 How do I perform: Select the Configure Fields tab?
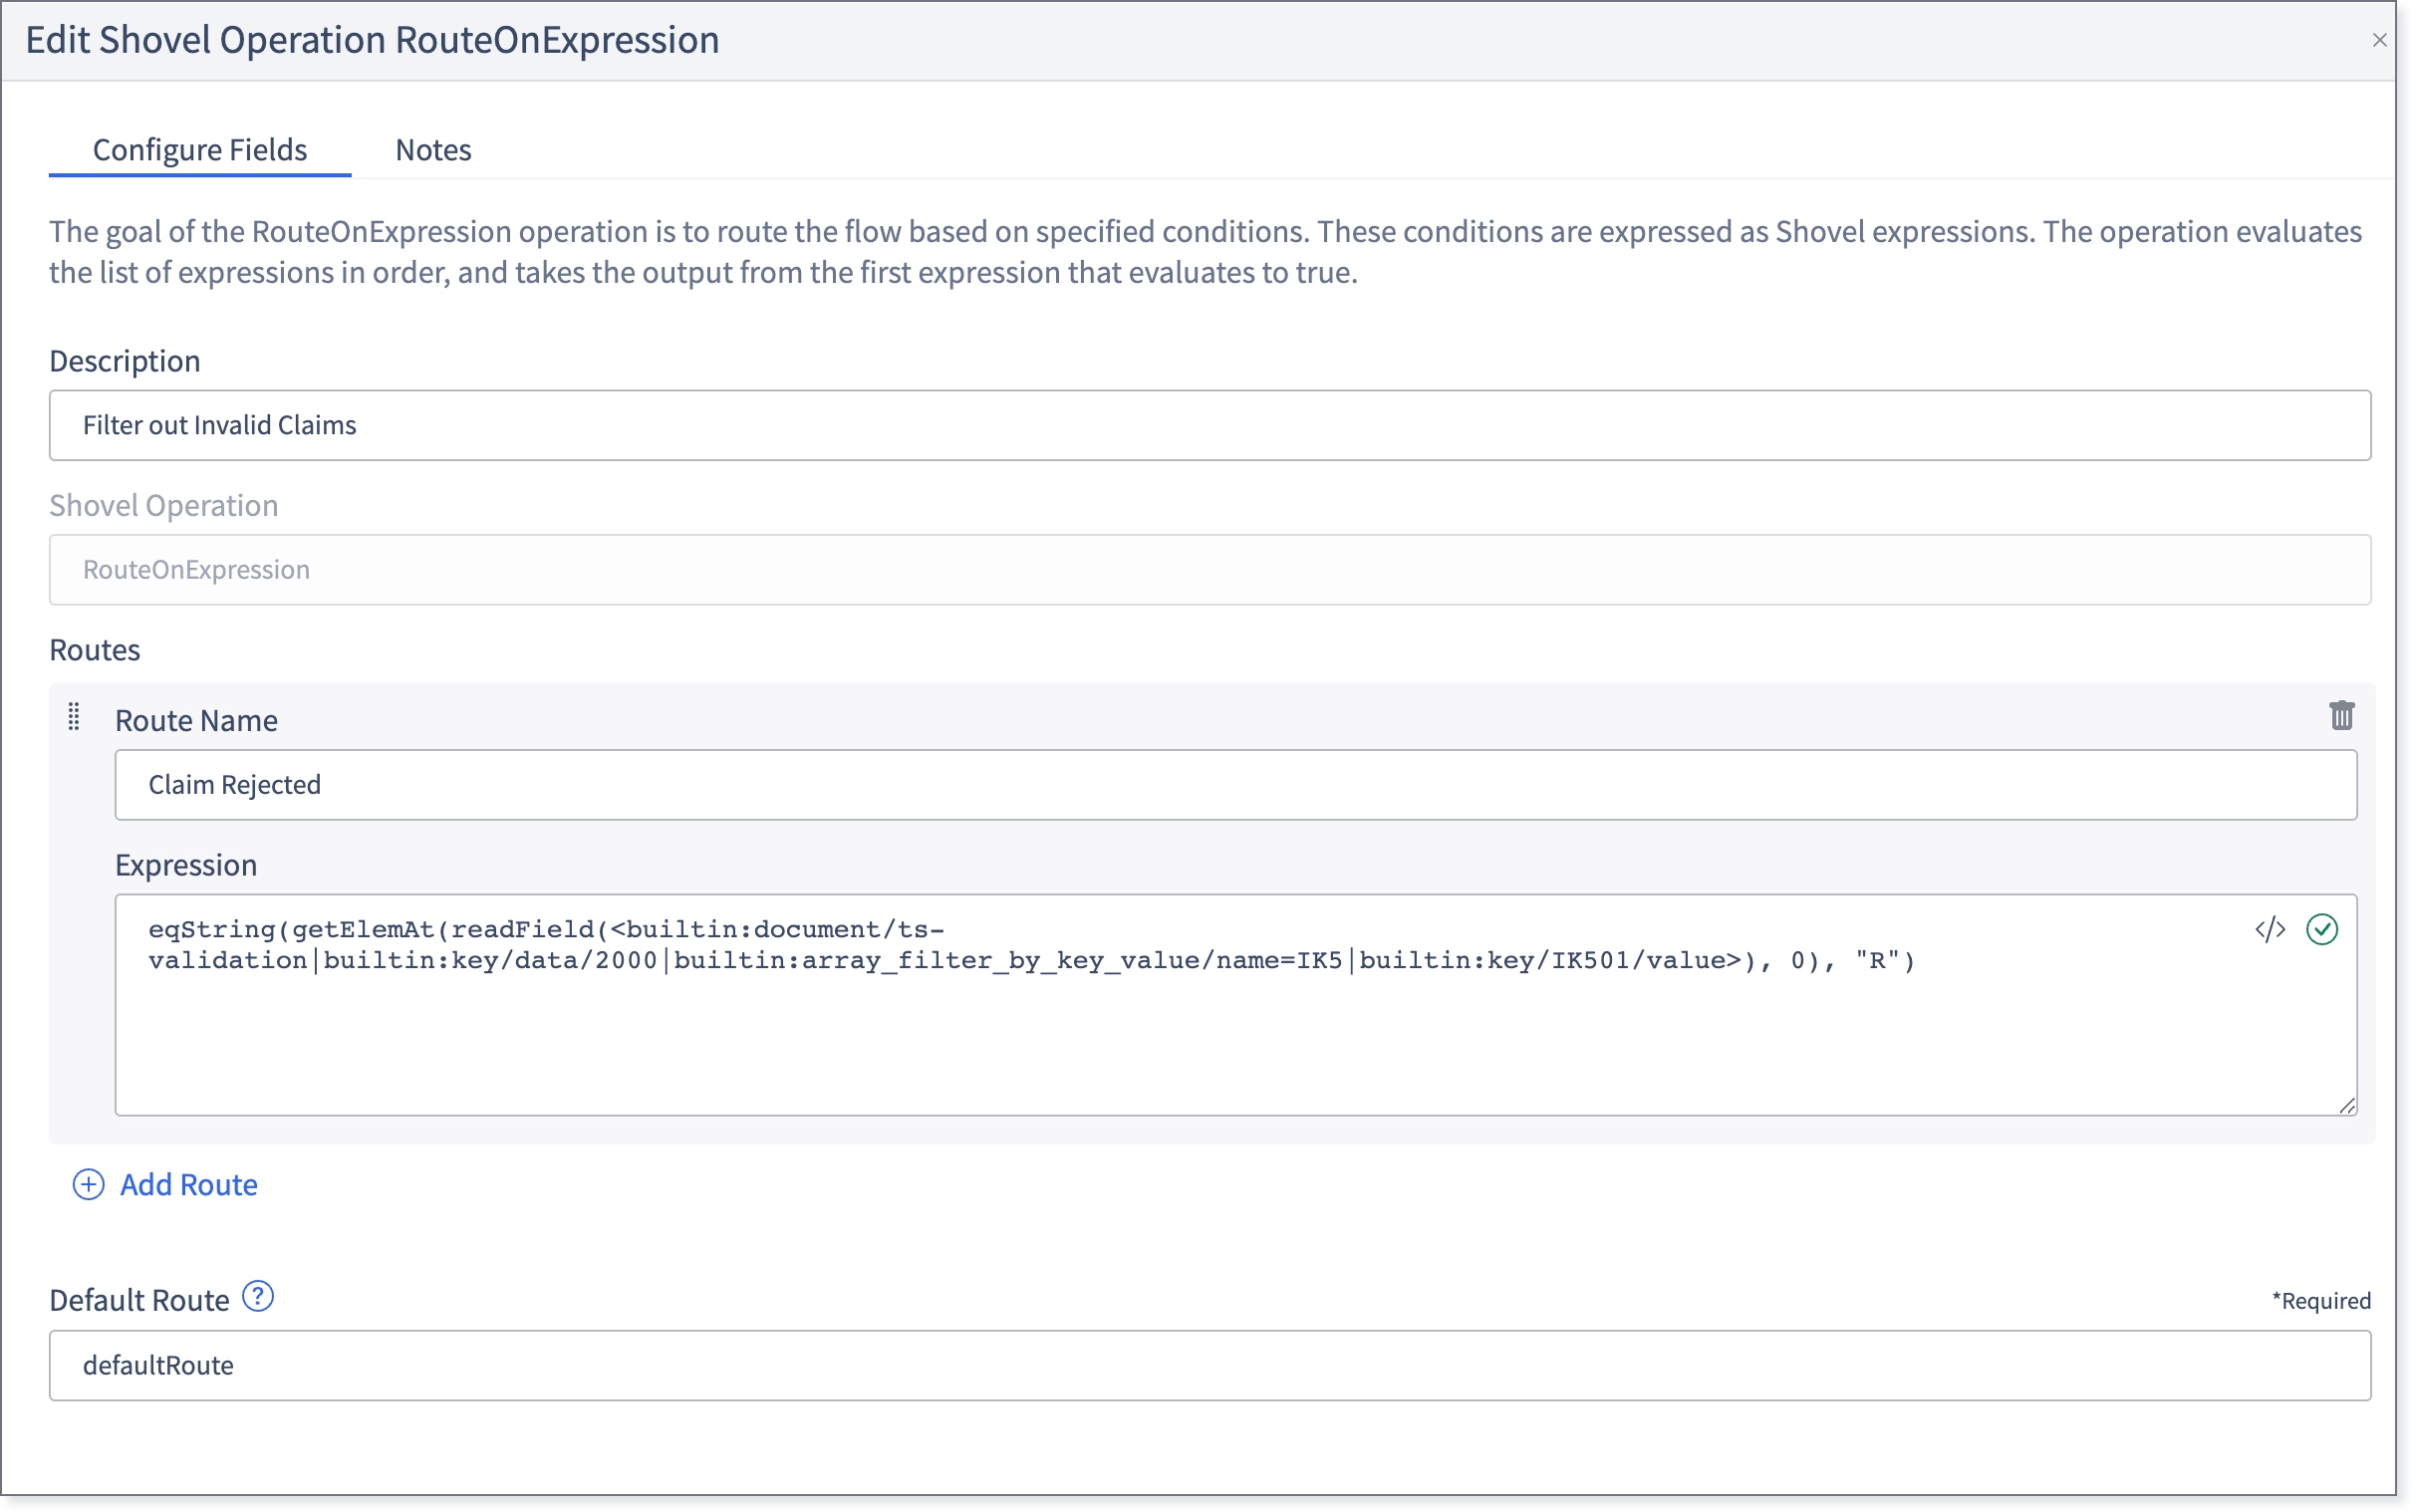pos(200,149)
